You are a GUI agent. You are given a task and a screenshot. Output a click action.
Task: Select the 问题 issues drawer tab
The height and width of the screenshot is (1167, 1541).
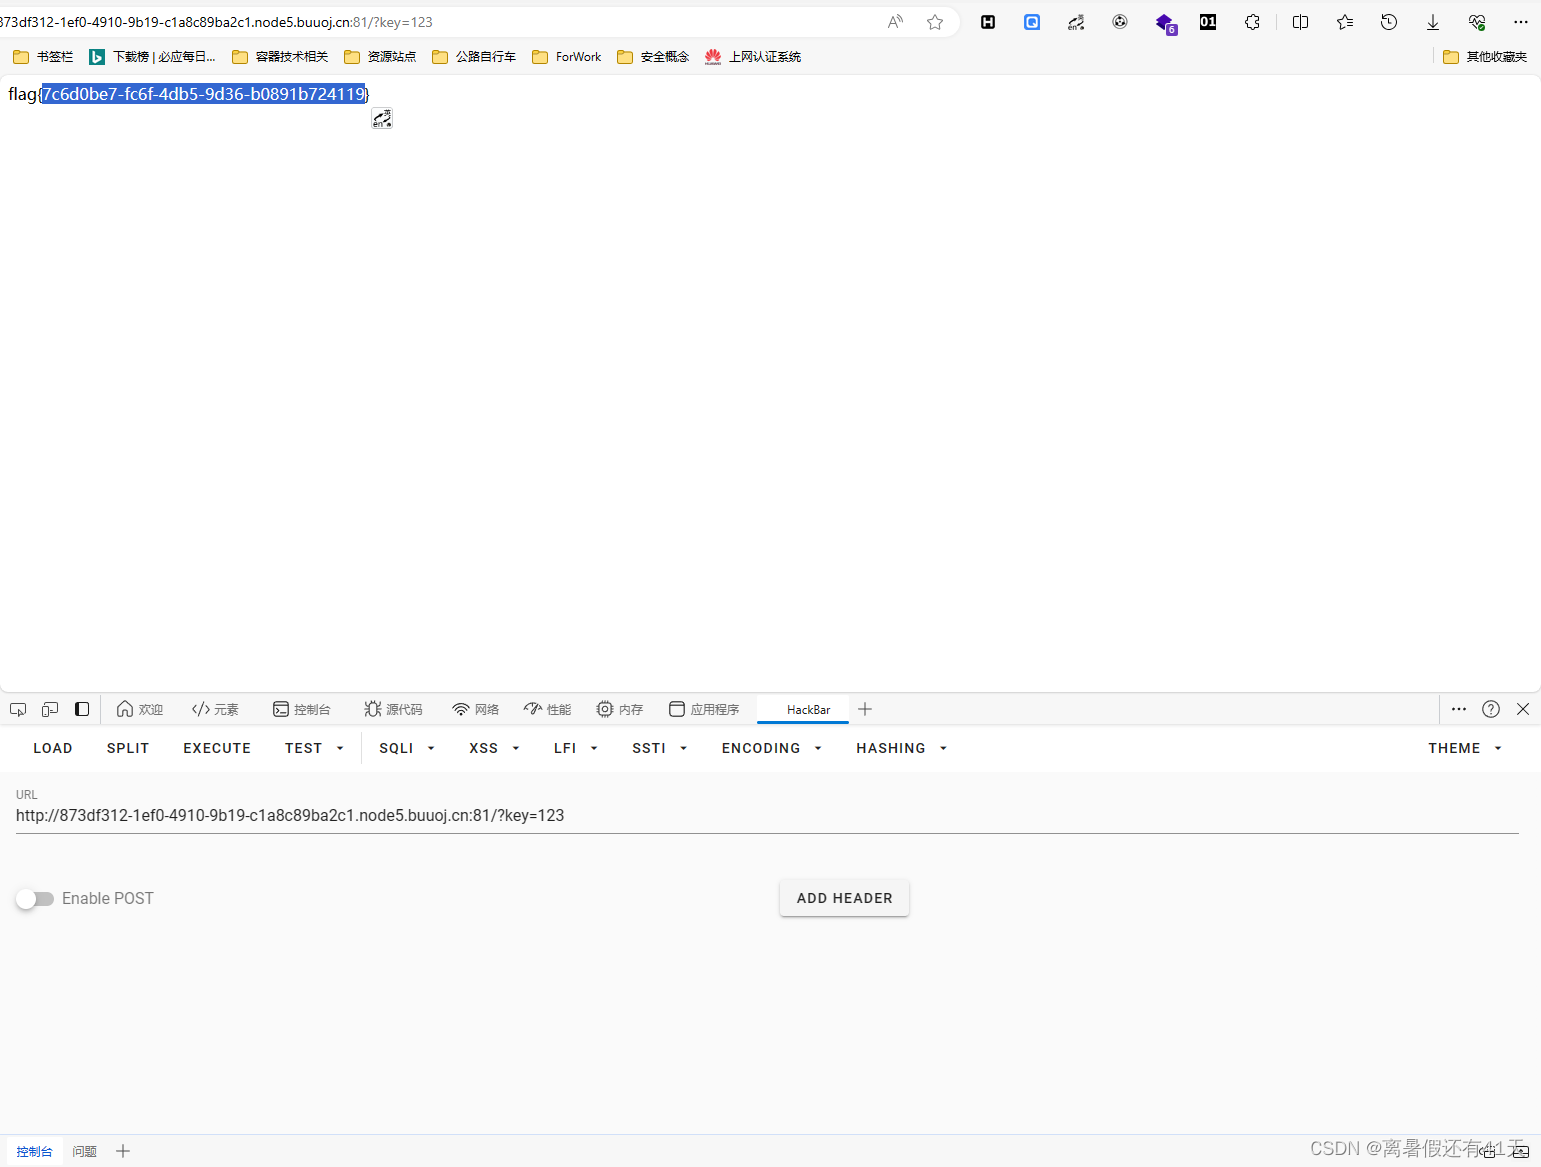[85, 1151]
